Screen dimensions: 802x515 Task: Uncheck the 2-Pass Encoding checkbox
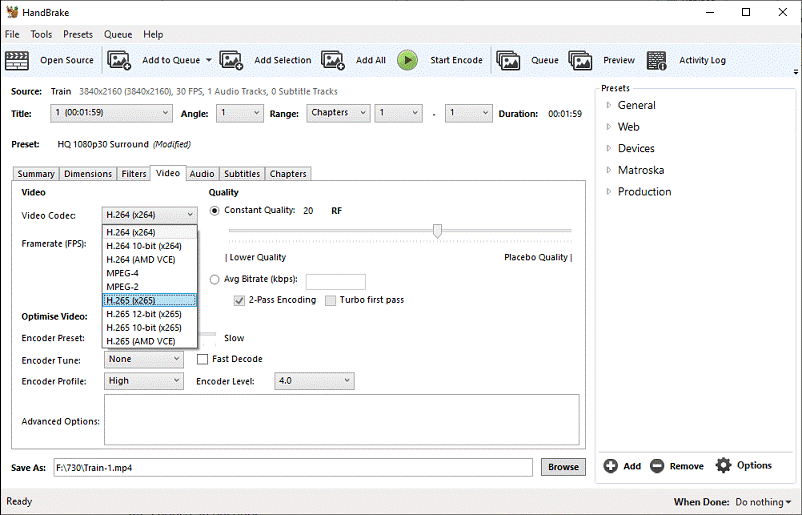[239, 300]
